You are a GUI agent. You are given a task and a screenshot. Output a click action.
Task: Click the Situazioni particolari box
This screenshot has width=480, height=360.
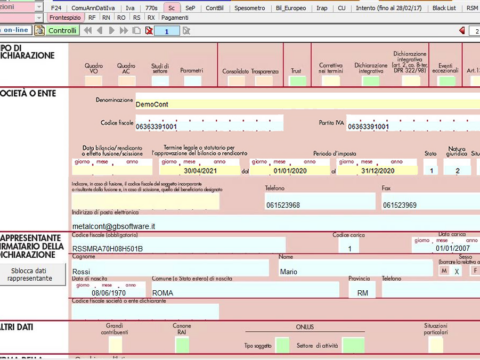click(436, 345)
